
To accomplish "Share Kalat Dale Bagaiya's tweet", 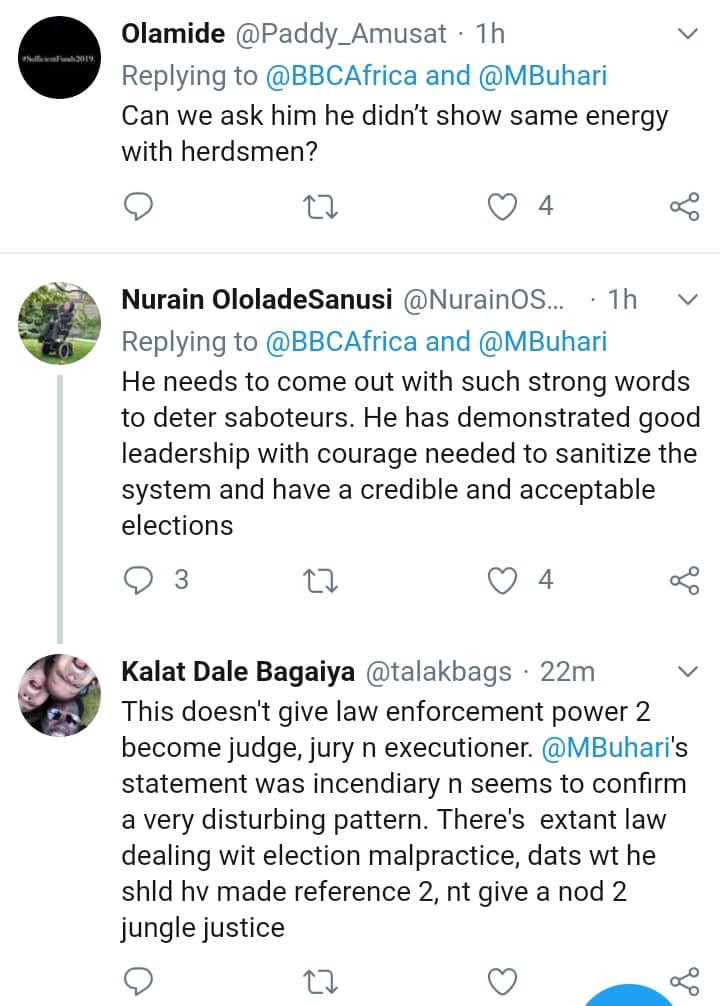I will pos(684,978).
